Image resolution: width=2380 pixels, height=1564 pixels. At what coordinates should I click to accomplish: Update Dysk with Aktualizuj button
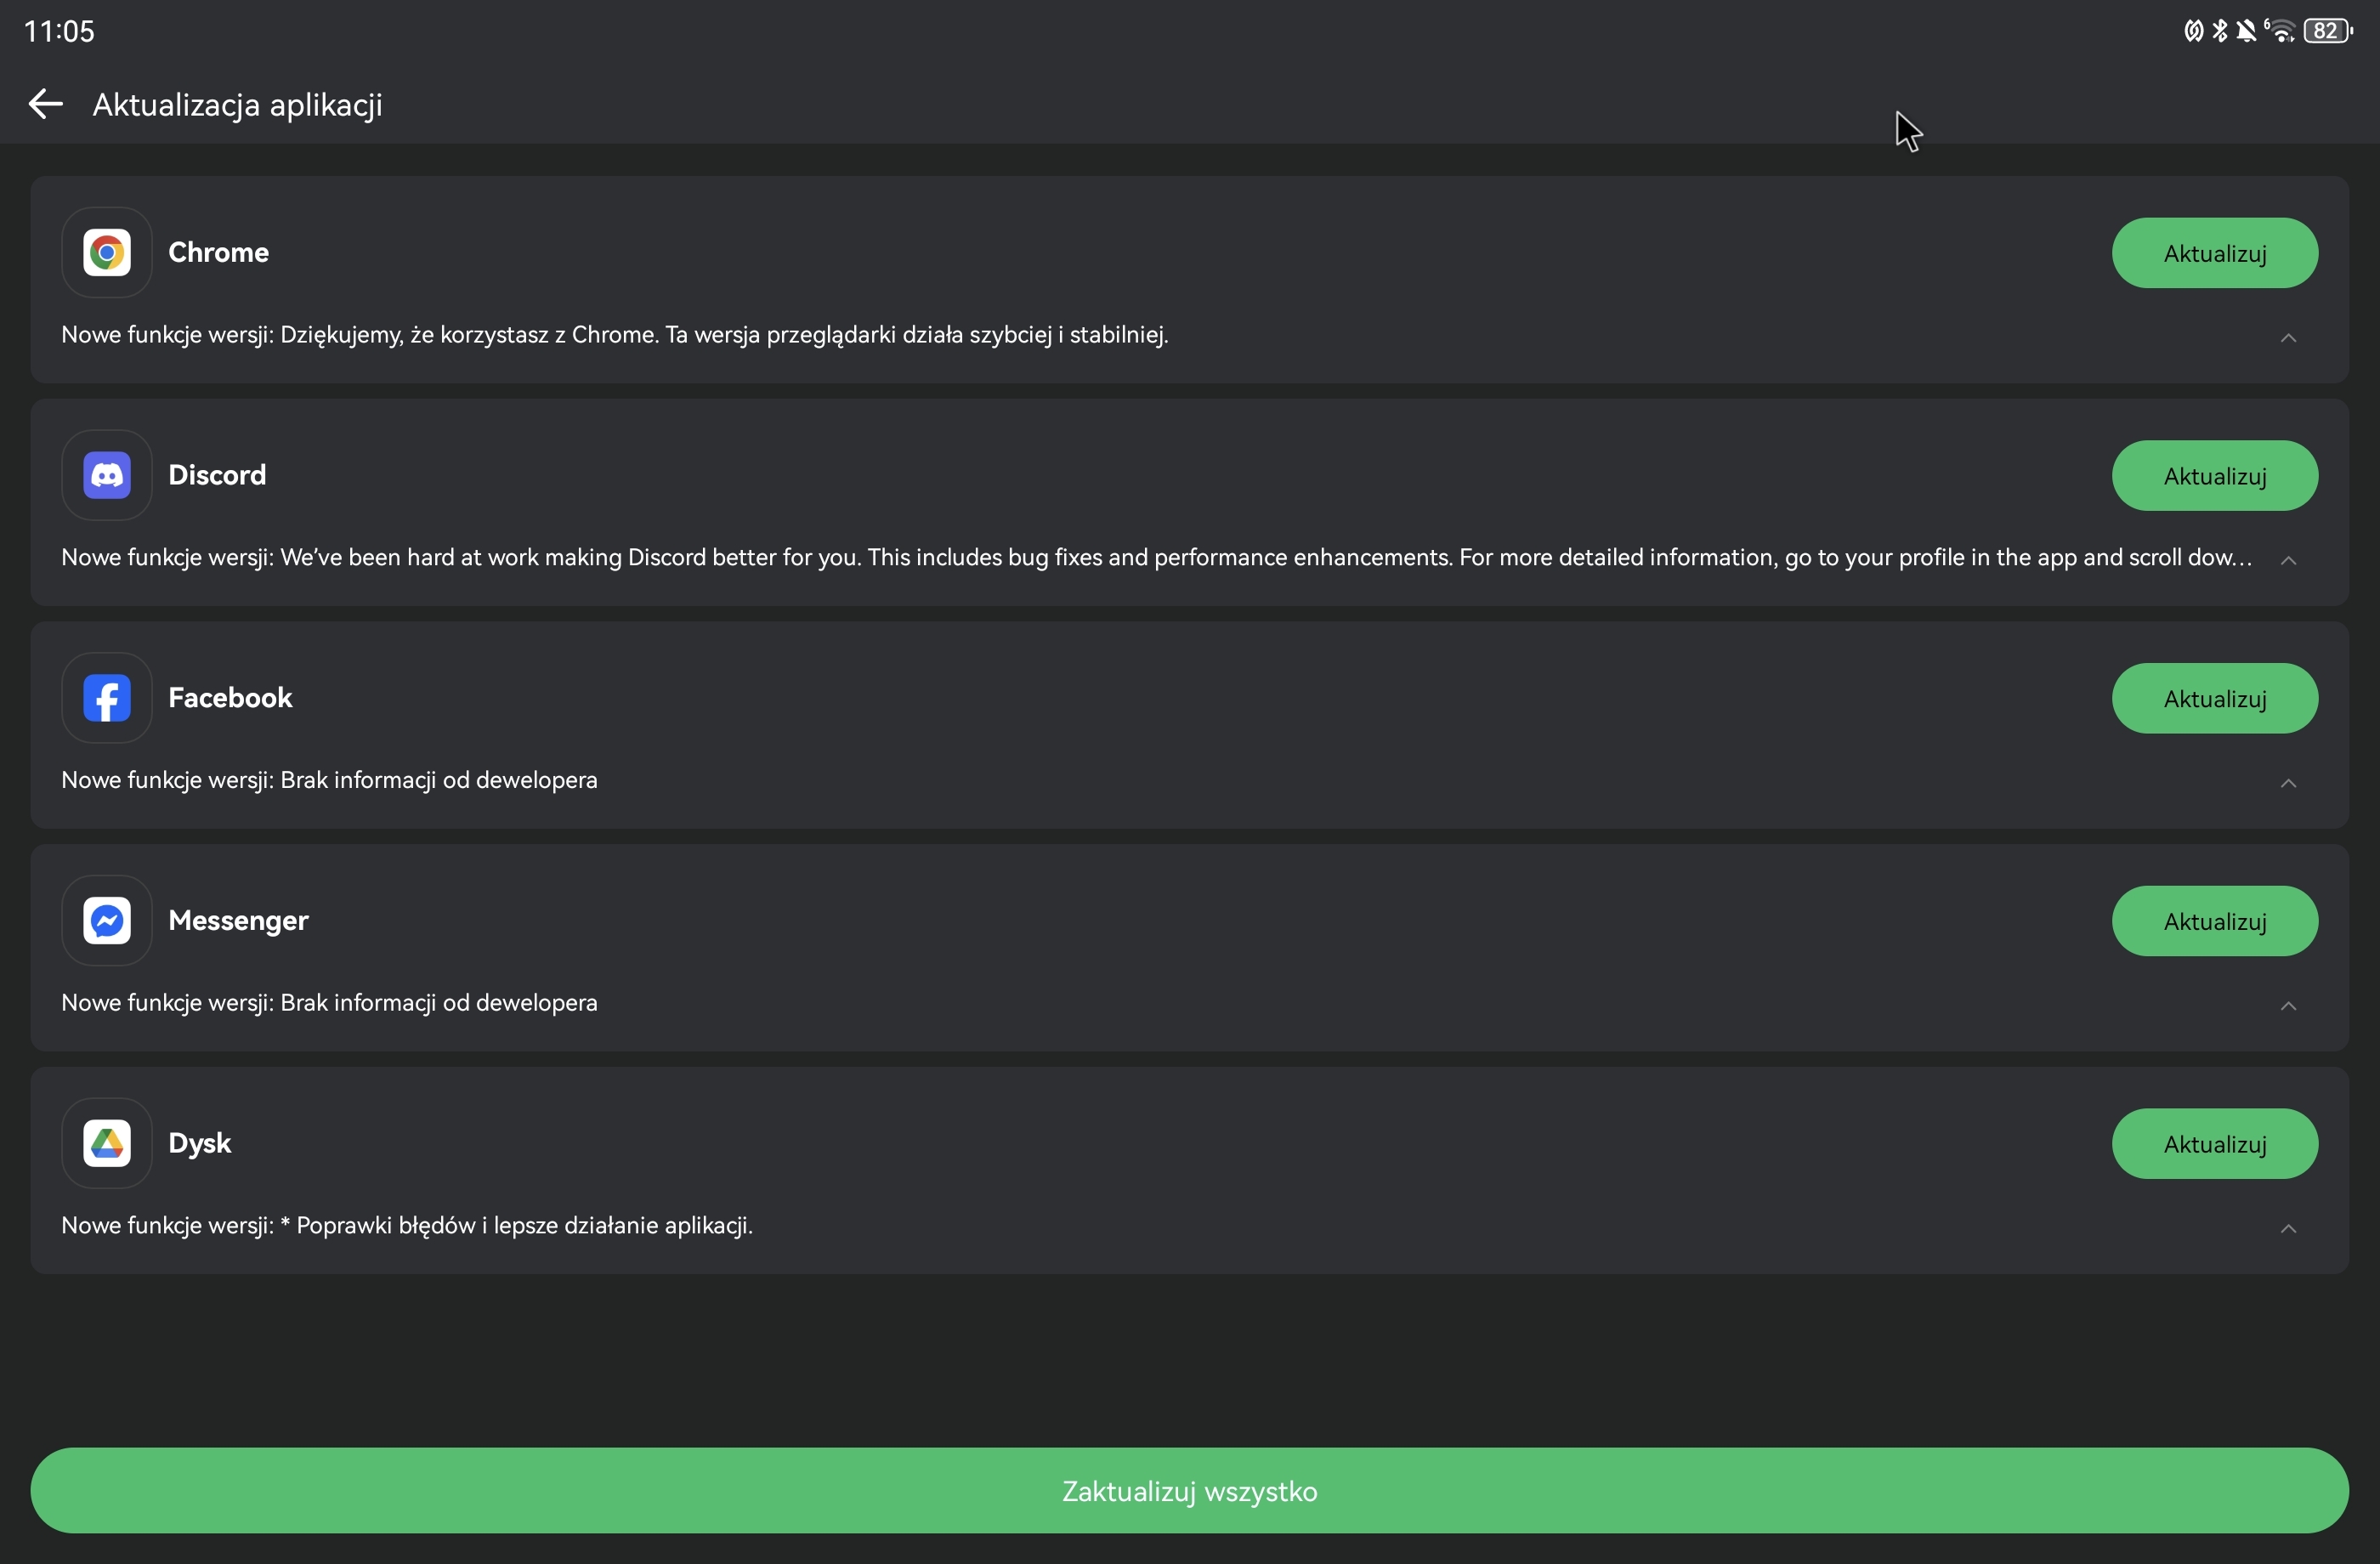coord(2215,1144)
